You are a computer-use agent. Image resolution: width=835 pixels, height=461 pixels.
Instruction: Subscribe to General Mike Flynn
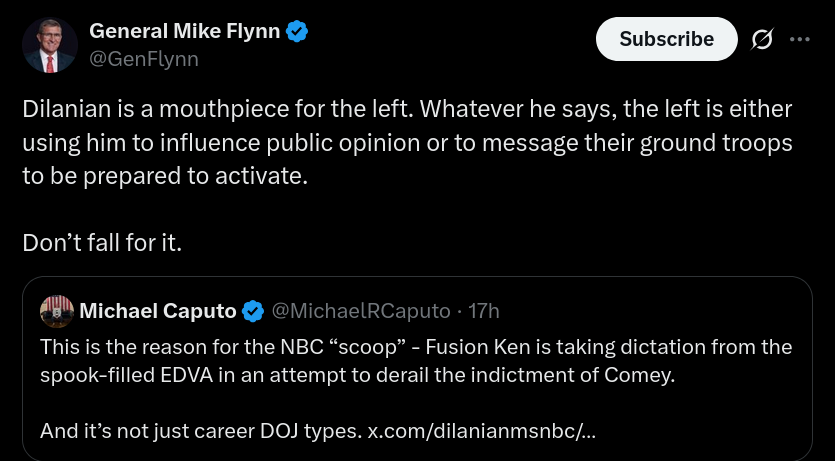(x=666, y=39)
